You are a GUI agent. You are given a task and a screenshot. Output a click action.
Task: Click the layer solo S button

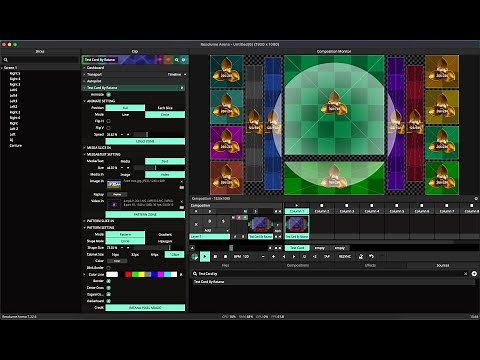click(223, 221)
